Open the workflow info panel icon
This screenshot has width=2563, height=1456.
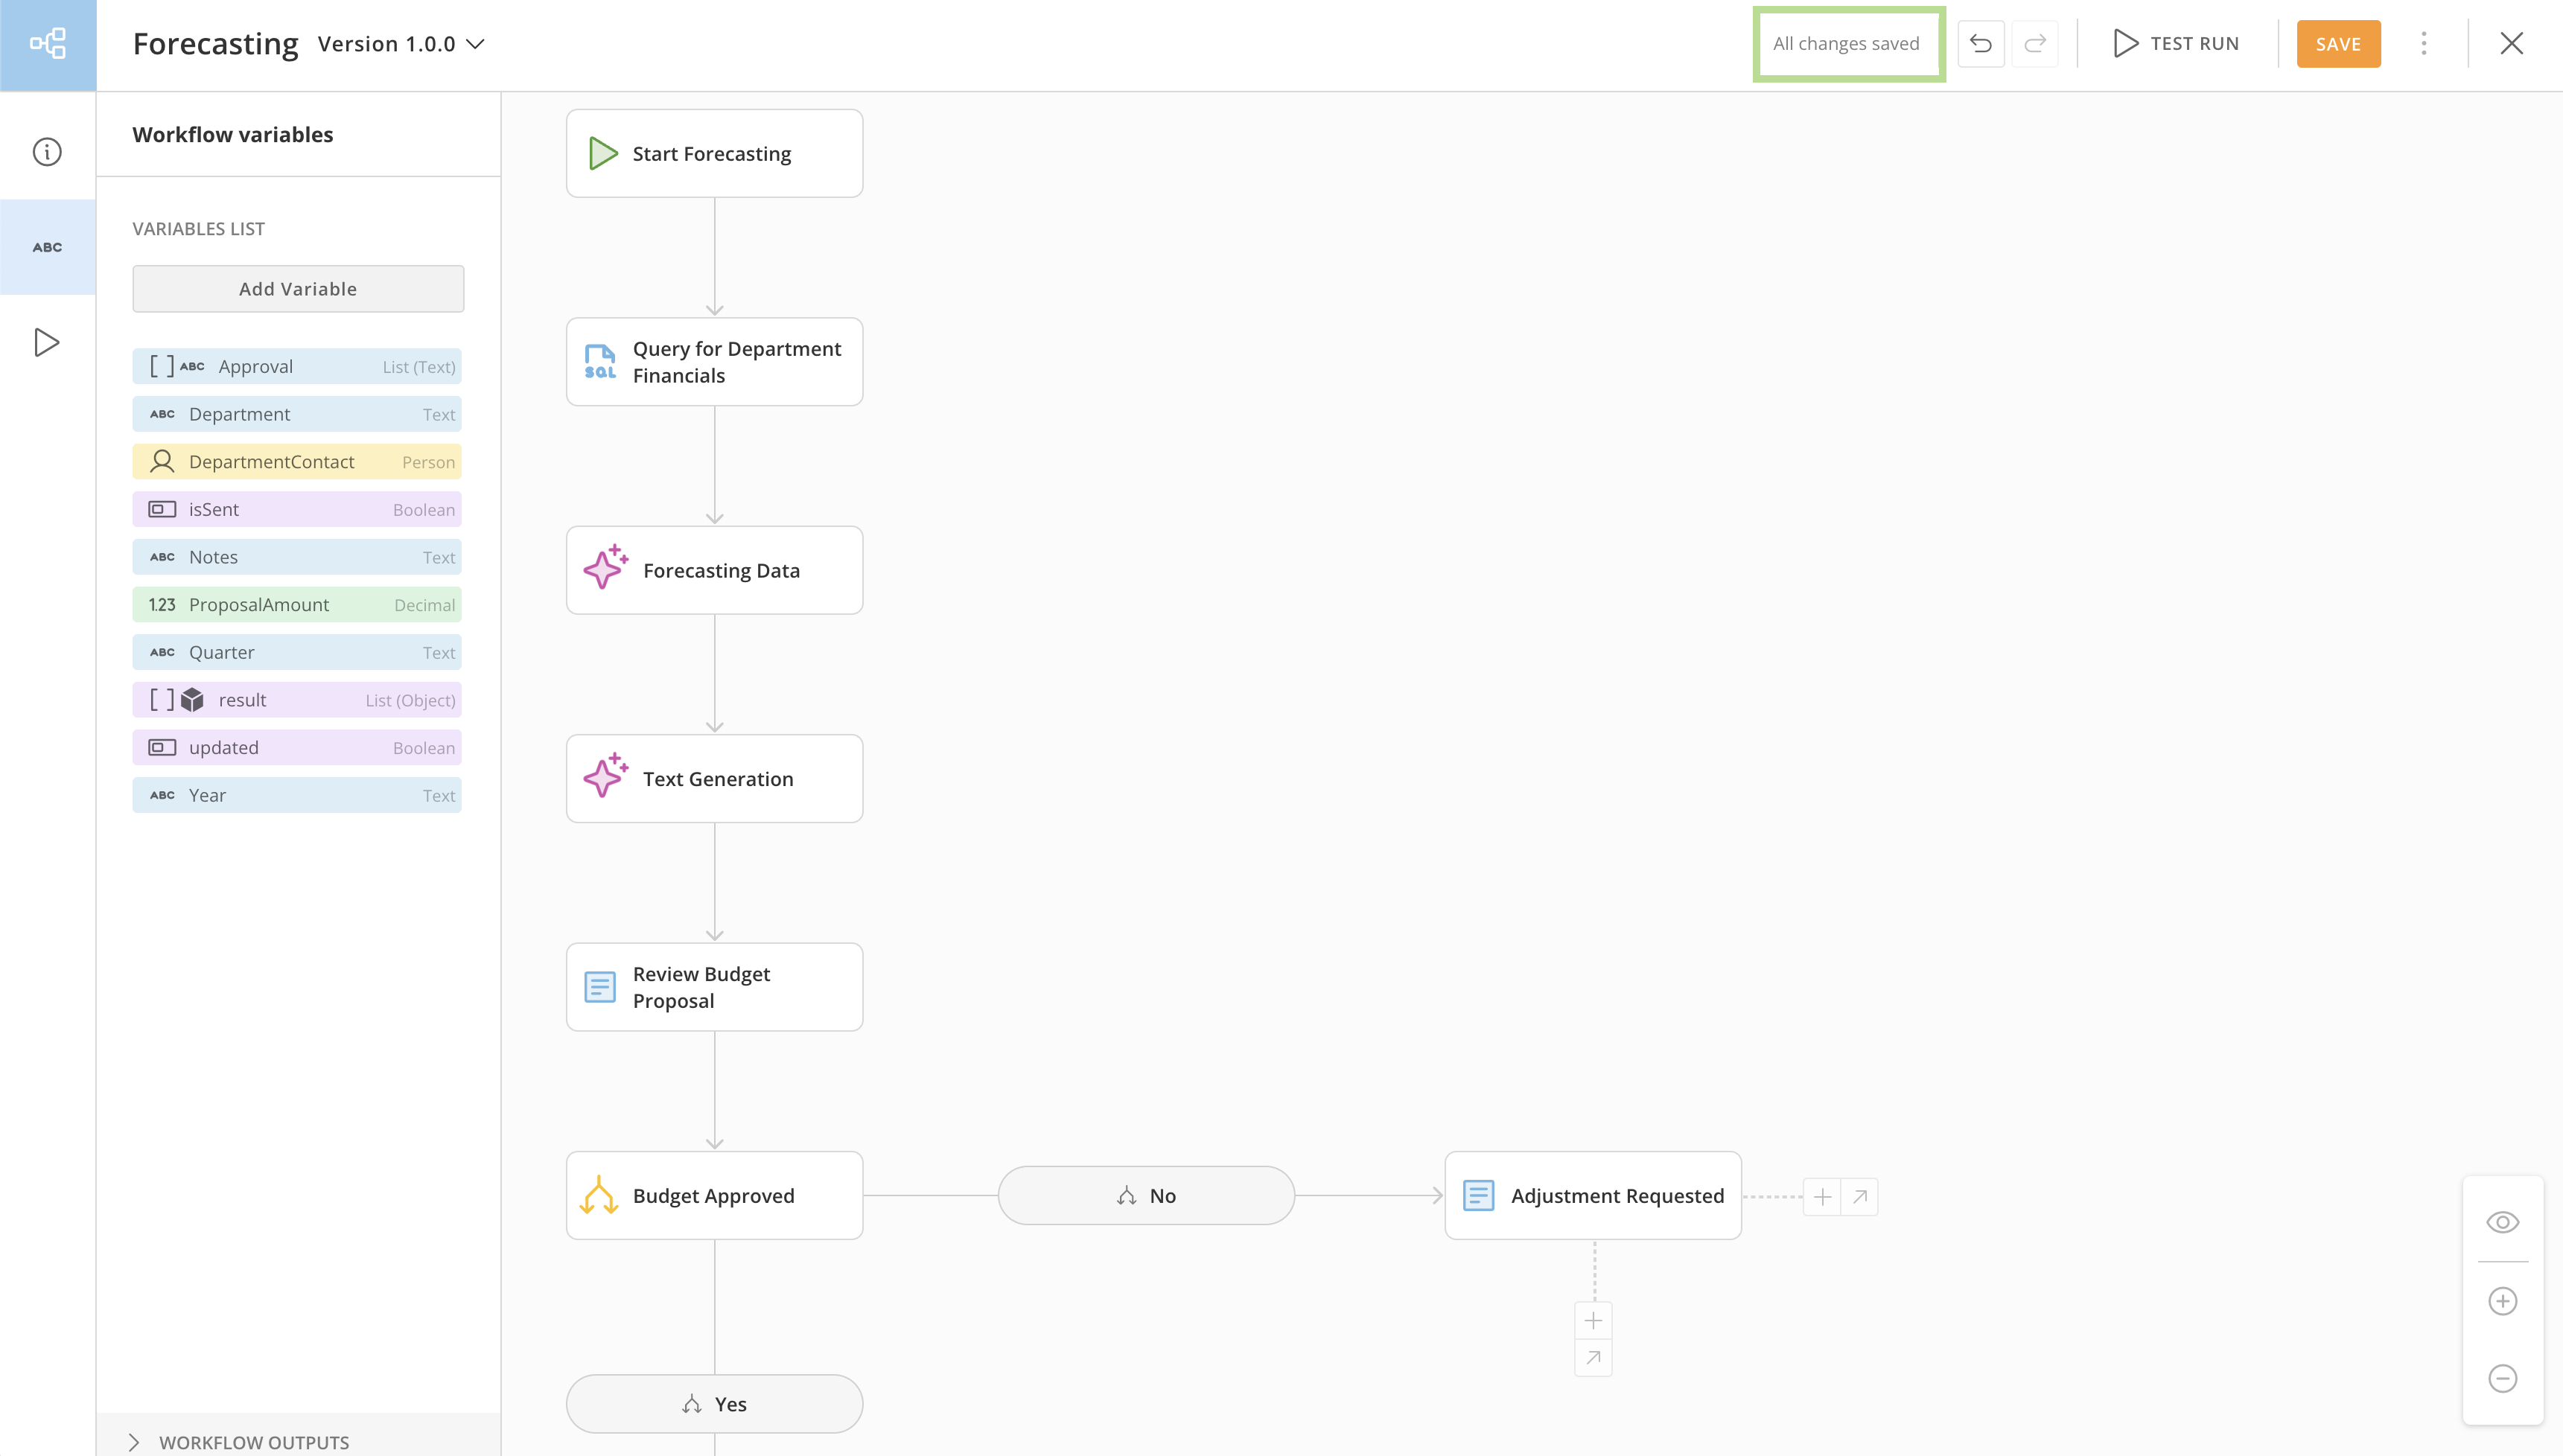click(x=47, y=152)
